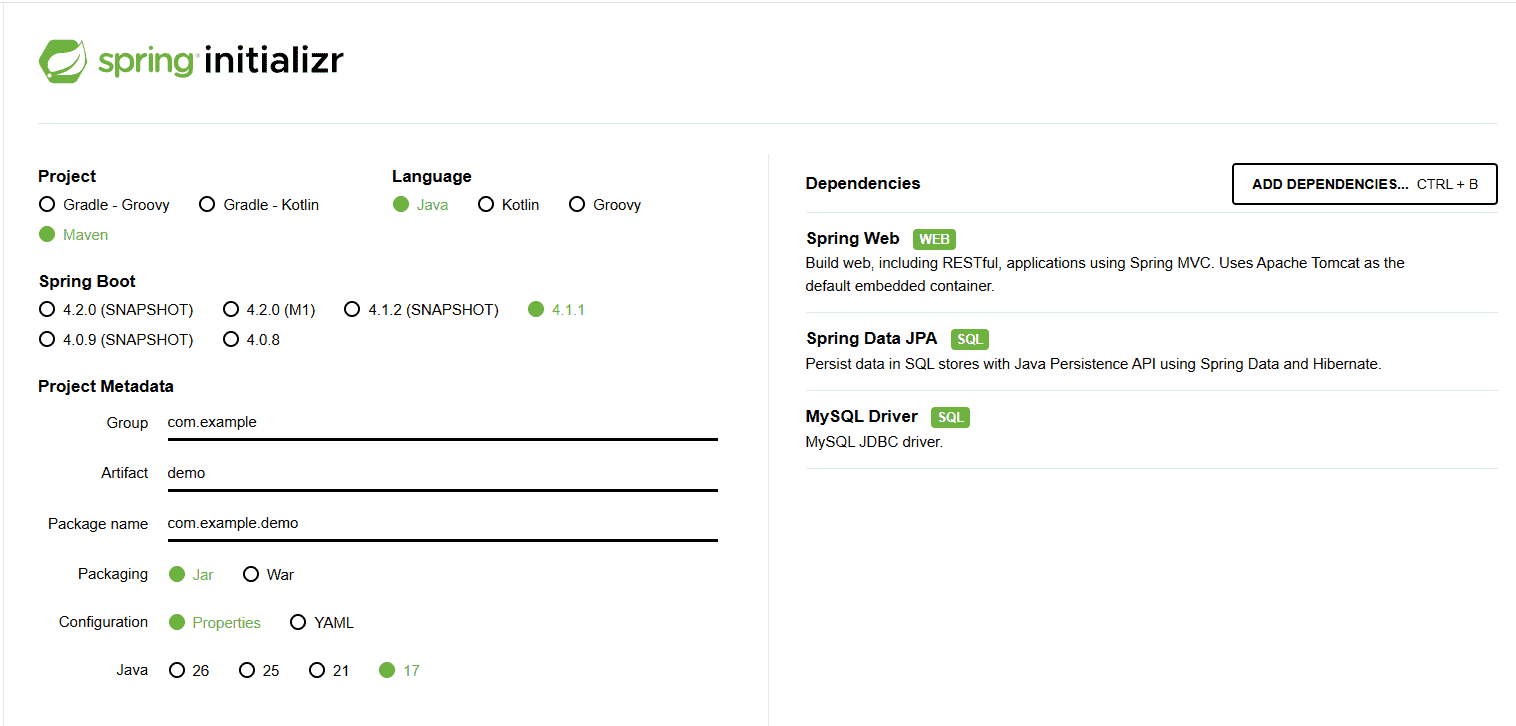The image size is (1516, 726).
Task: Select the Gradle - Groovy project option
Action: pos(104,205)
